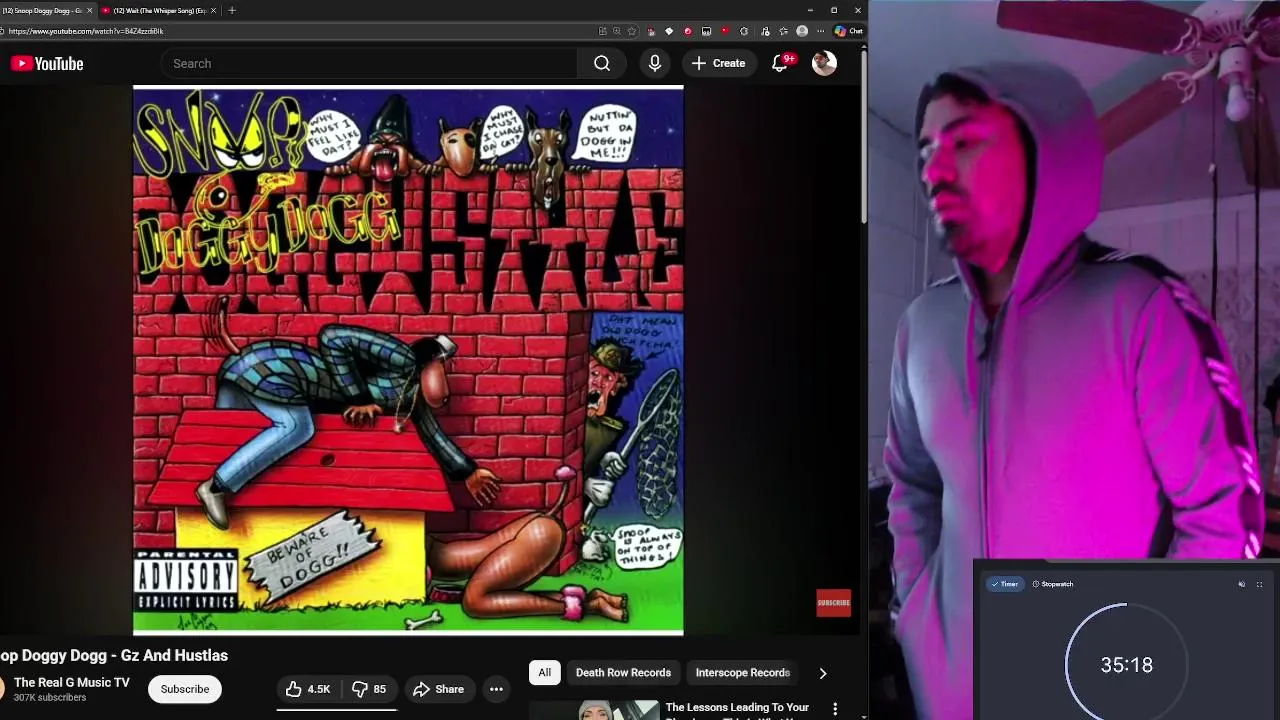Click the YouTube Search input field

pyautogui.click(x=369, y=63)
